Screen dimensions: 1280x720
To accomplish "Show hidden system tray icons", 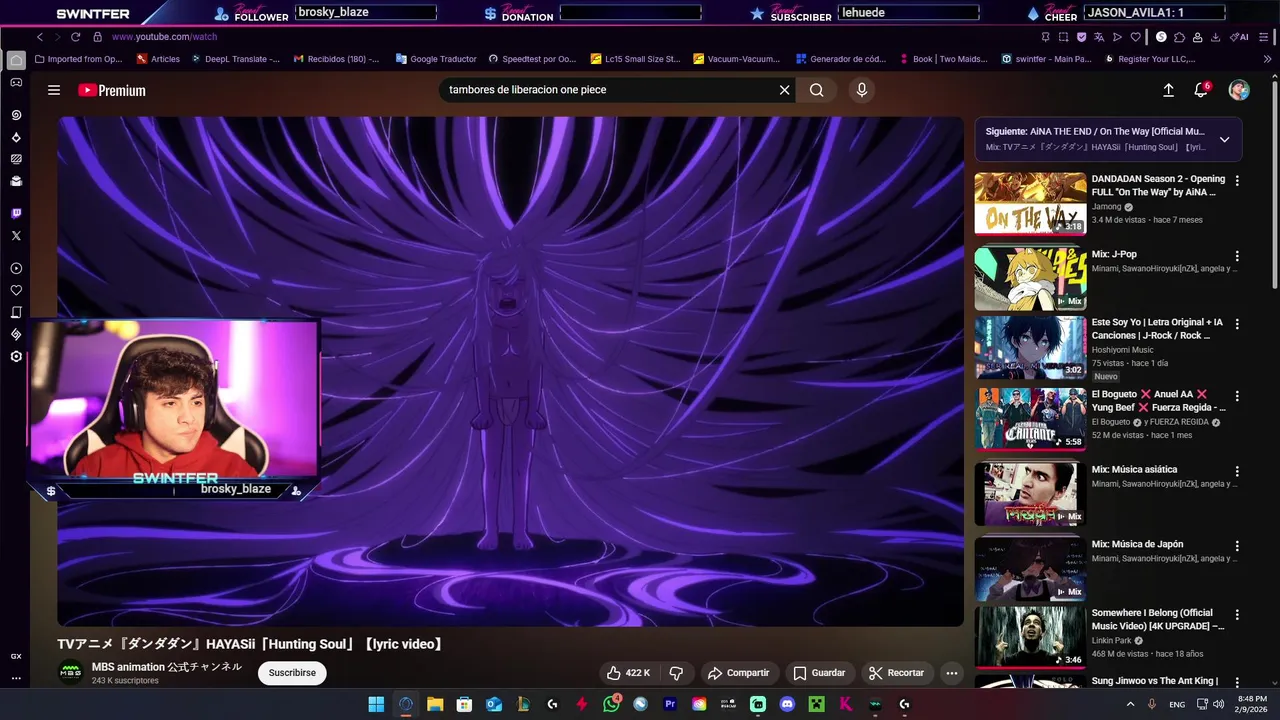I will [1131, 704].
